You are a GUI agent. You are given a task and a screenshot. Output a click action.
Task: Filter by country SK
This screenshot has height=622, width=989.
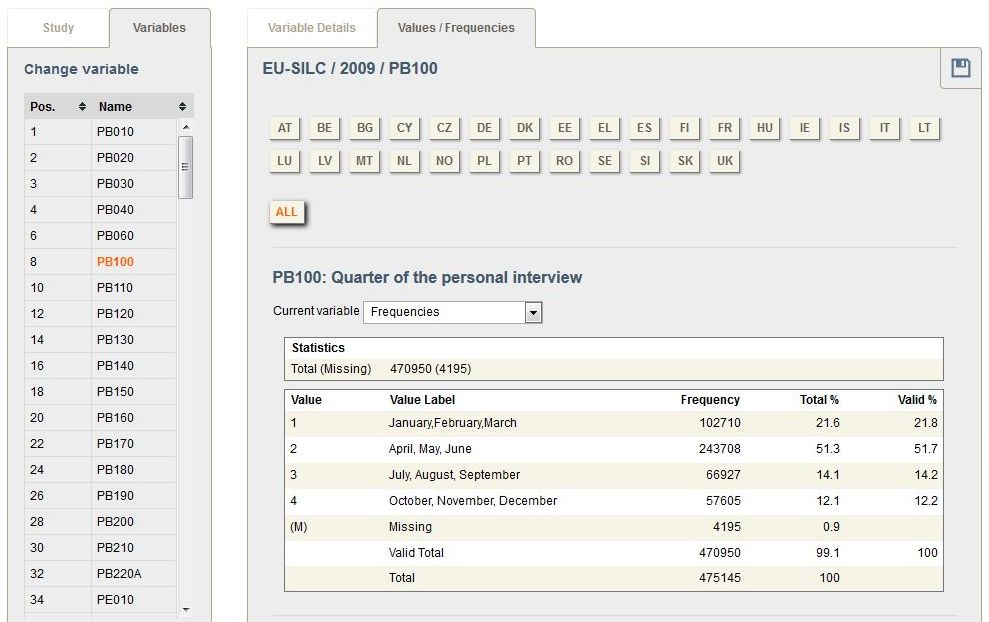tap(684, 160)
